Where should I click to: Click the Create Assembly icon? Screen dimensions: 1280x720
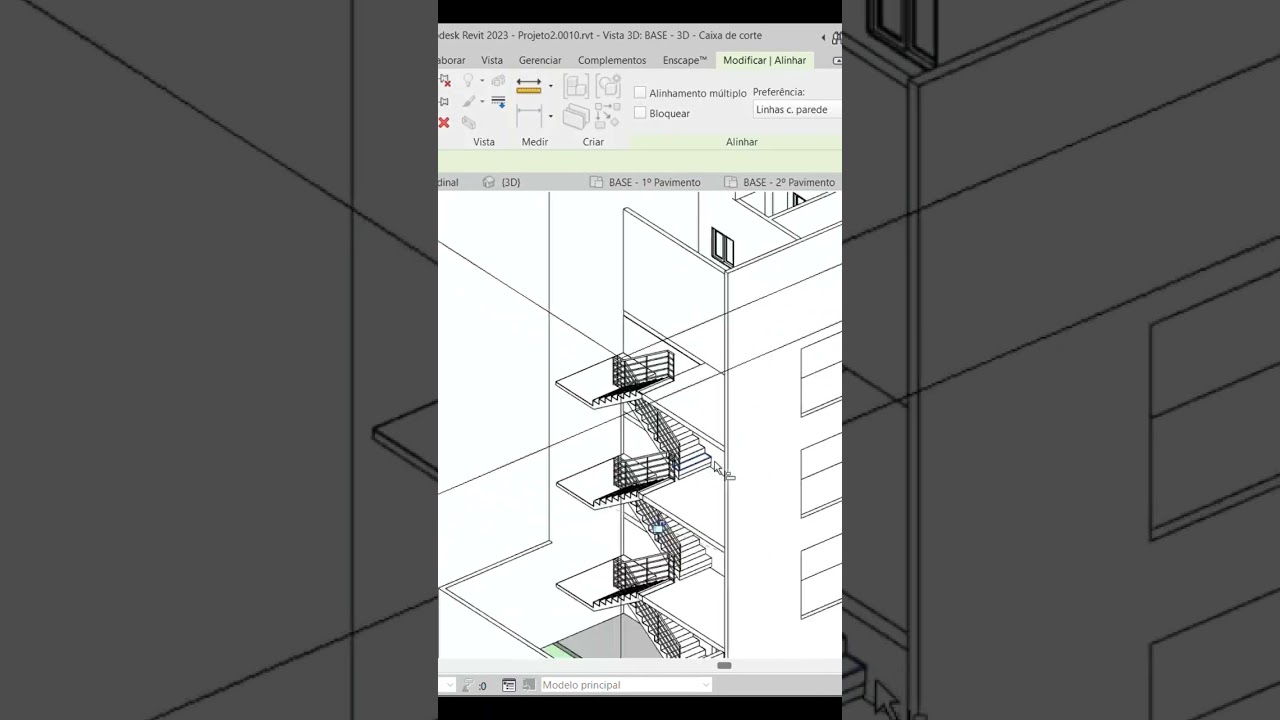(576, 86)
